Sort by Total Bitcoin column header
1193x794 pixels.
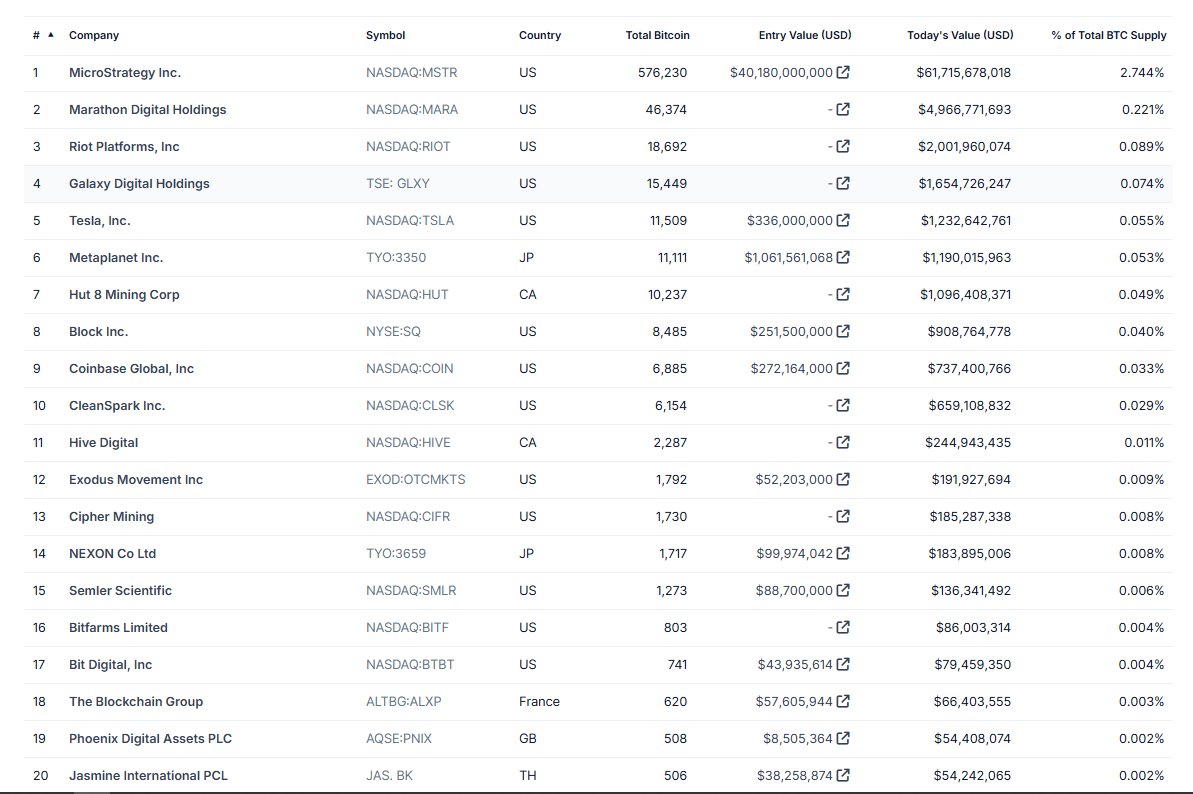657,35
